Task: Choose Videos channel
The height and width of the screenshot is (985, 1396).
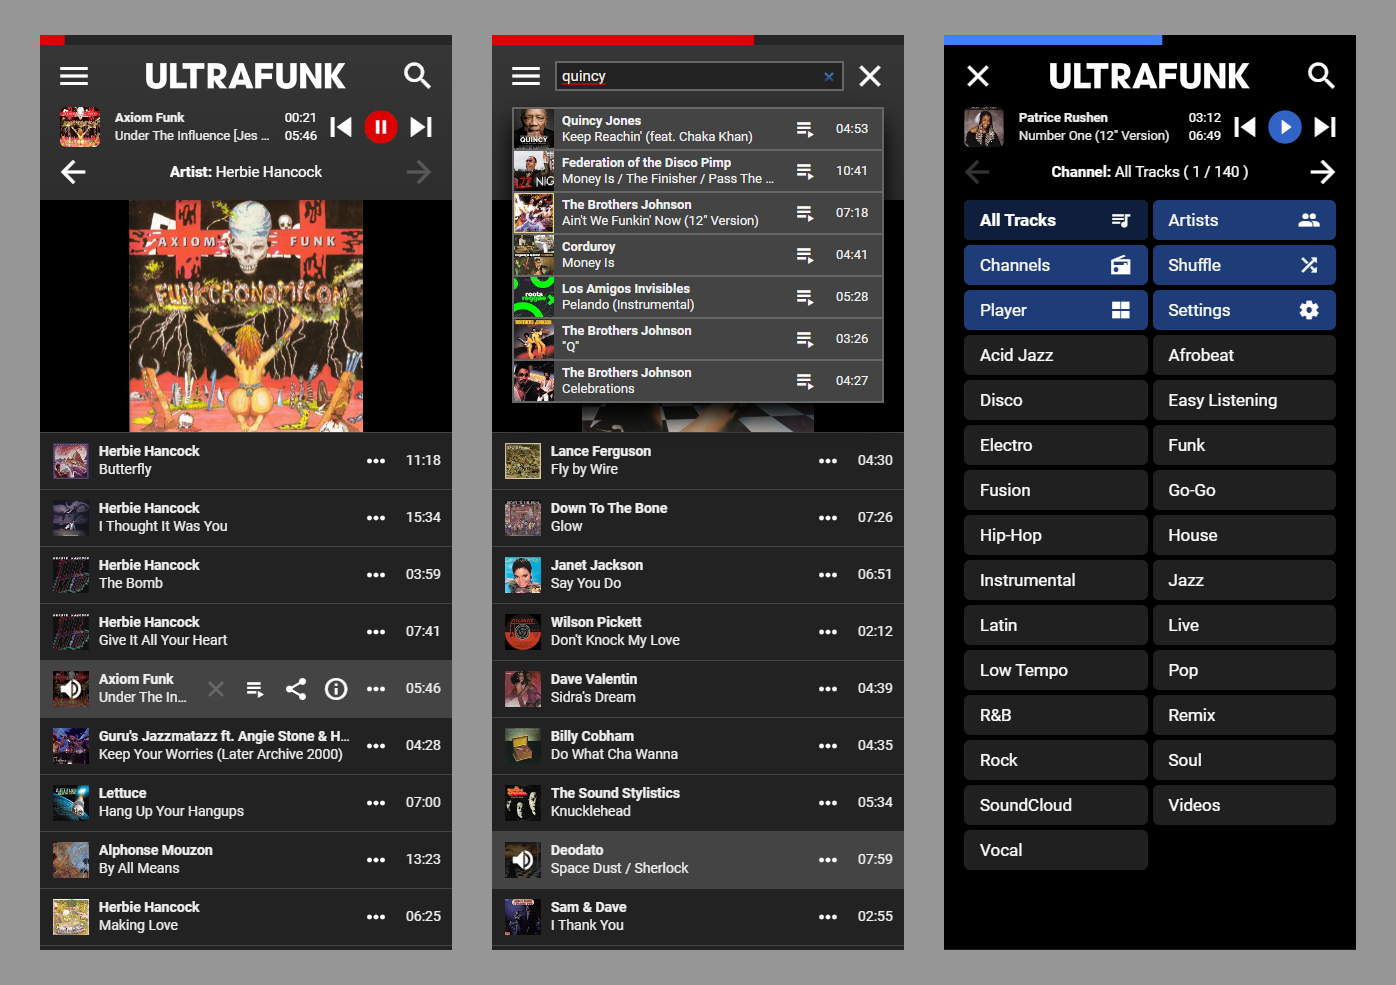Action: pyautogui.click(x=1244, y=805)
